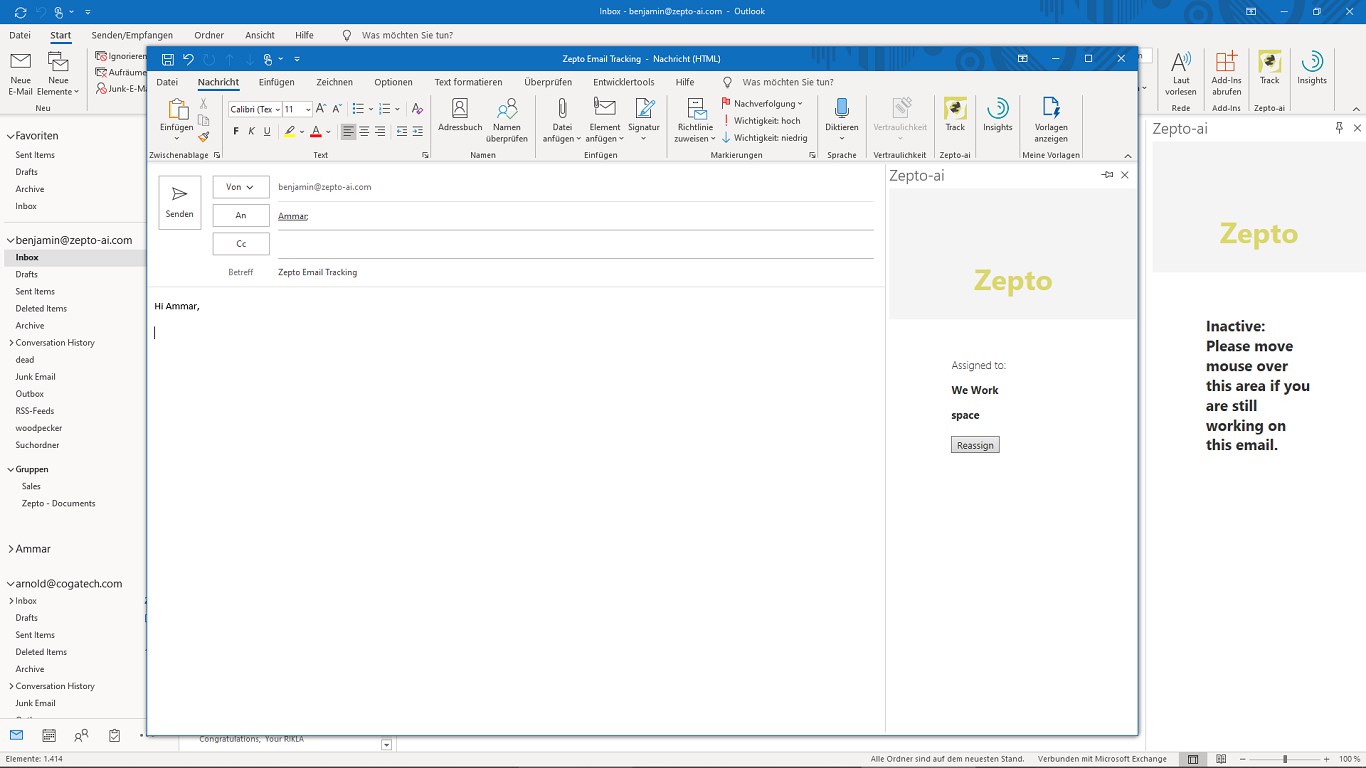This screenshot has width=1366, height=768.
Task: Click Track in the message ribbon
Action: [x=955, y=116]
